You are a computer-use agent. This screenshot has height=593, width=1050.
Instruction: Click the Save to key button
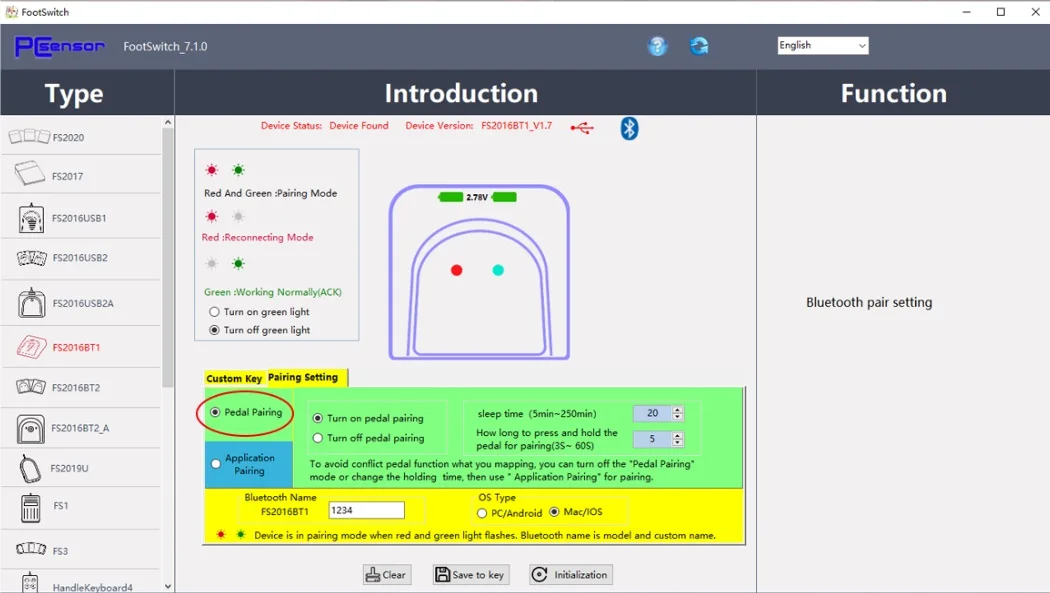point(471,574)
